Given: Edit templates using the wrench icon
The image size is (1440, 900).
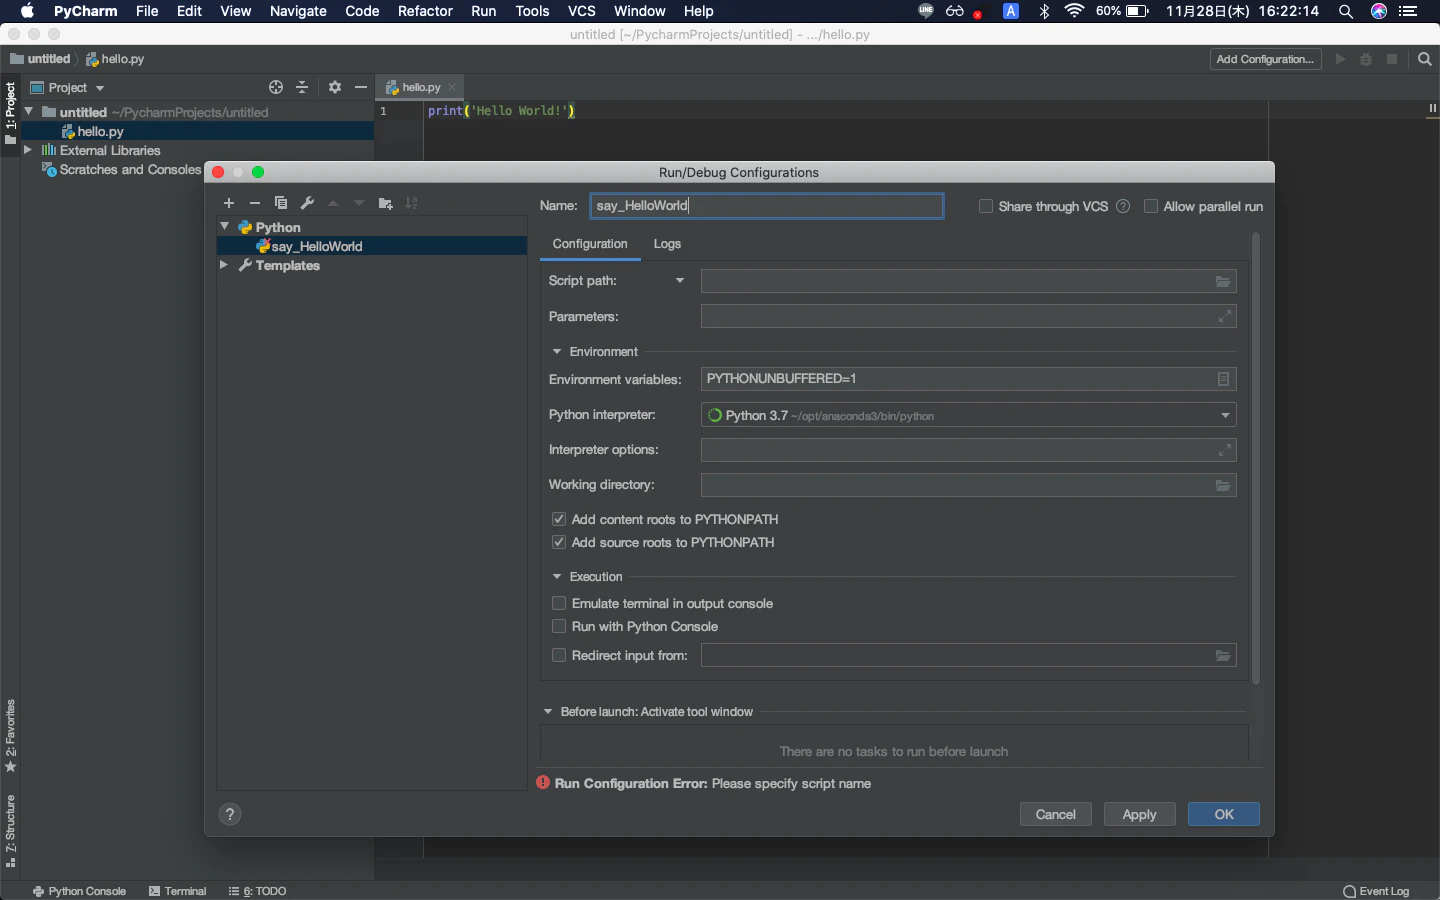Looking at the screenshot, I should (307, 203).
